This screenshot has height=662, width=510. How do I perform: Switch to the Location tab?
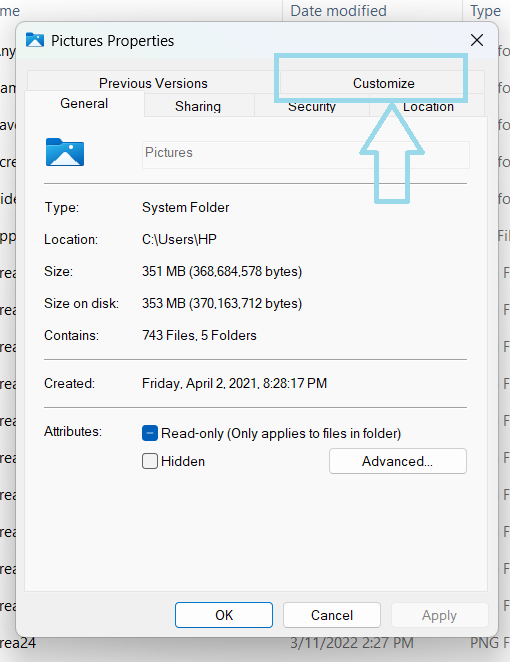tap(428, 106)
